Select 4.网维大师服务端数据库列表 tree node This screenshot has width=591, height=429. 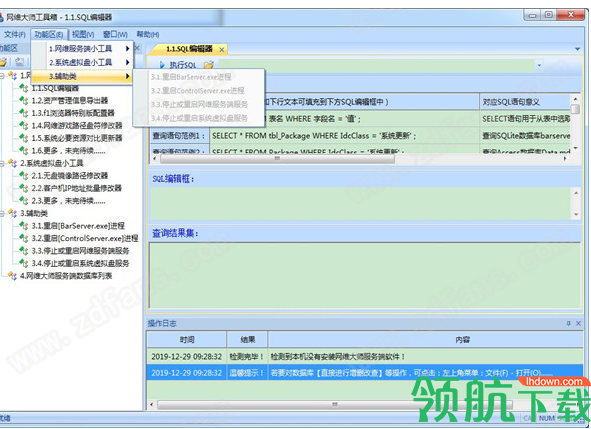tap(66, 276)
